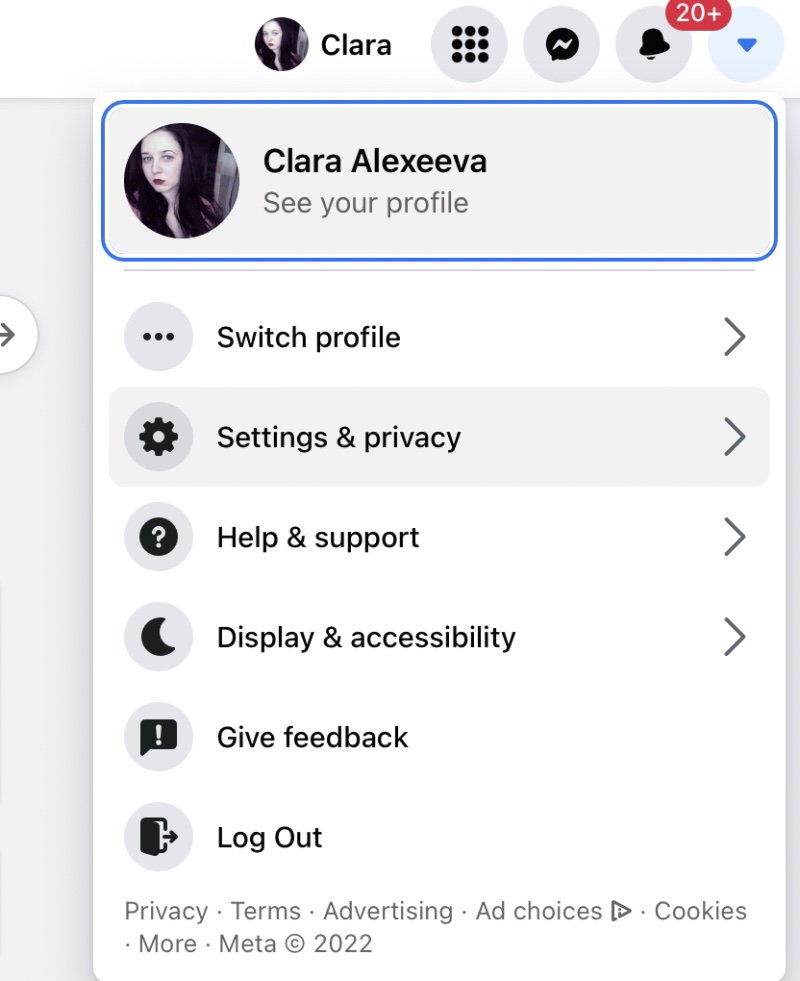Click Clara's small avatar in top bar

[x=281, y=44]
